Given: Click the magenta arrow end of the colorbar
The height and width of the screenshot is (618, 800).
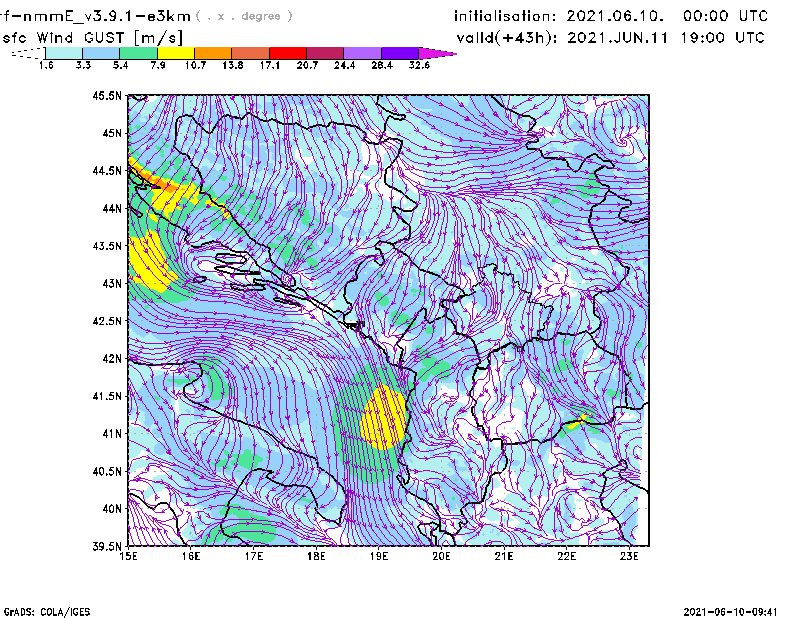Looking at the screenshot, I should [436, 53].
